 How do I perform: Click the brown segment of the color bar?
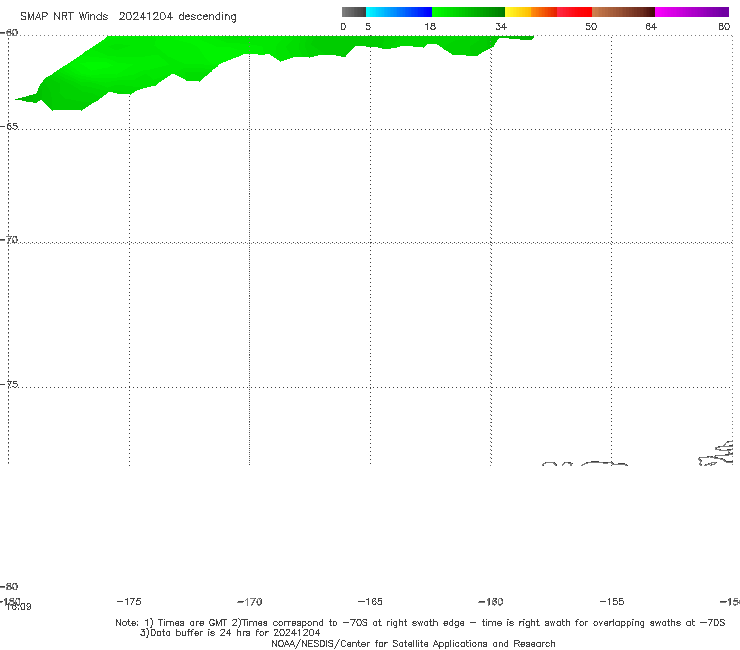point(623,12)
